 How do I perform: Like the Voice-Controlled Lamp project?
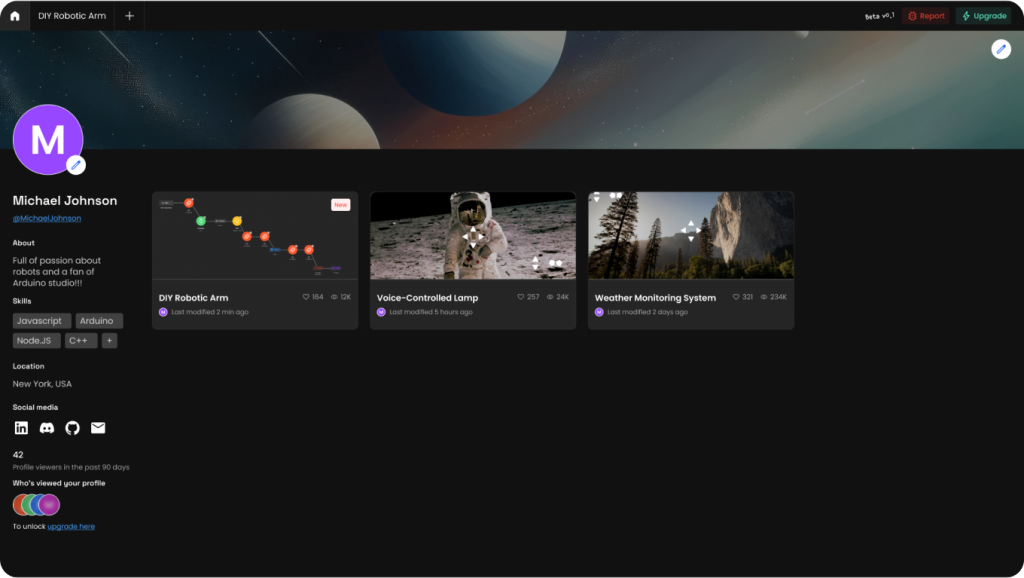click(521, 297)
